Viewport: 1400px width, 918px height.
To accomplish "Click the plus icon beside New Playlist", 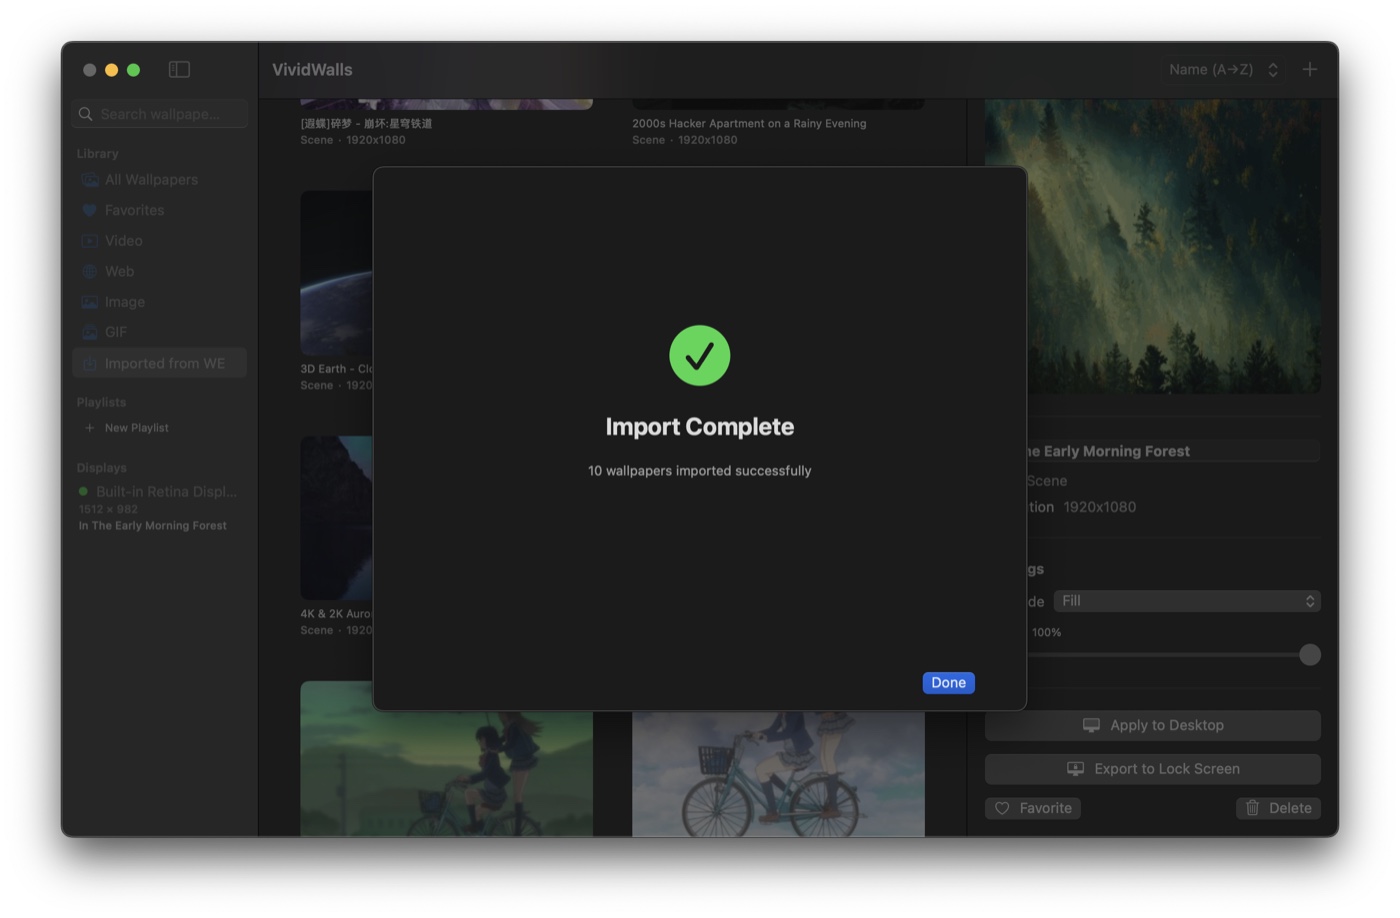I will [x=89, y=428].
